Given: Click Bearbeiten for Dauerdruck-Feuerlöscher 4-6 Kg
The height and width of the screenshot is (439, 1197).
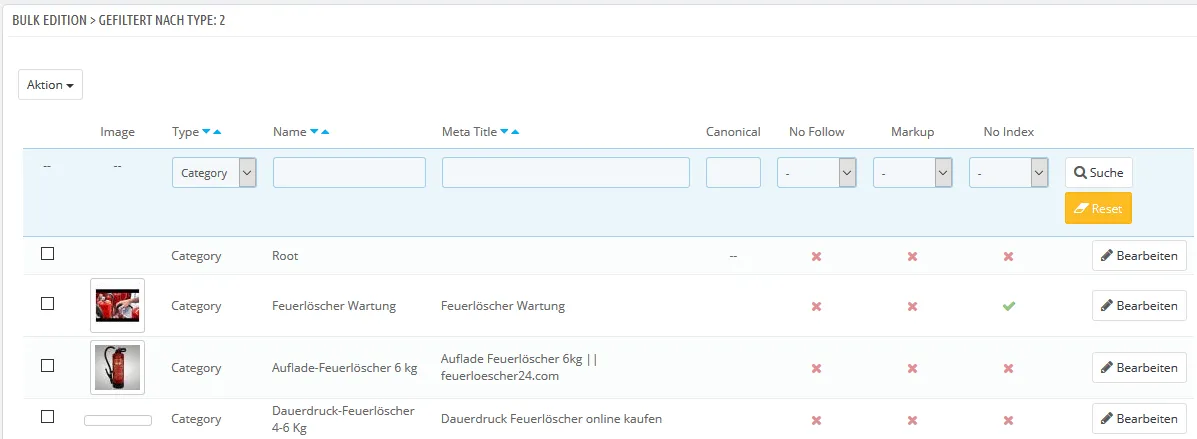Looking at the screenshot, I should coord(1140,418).
